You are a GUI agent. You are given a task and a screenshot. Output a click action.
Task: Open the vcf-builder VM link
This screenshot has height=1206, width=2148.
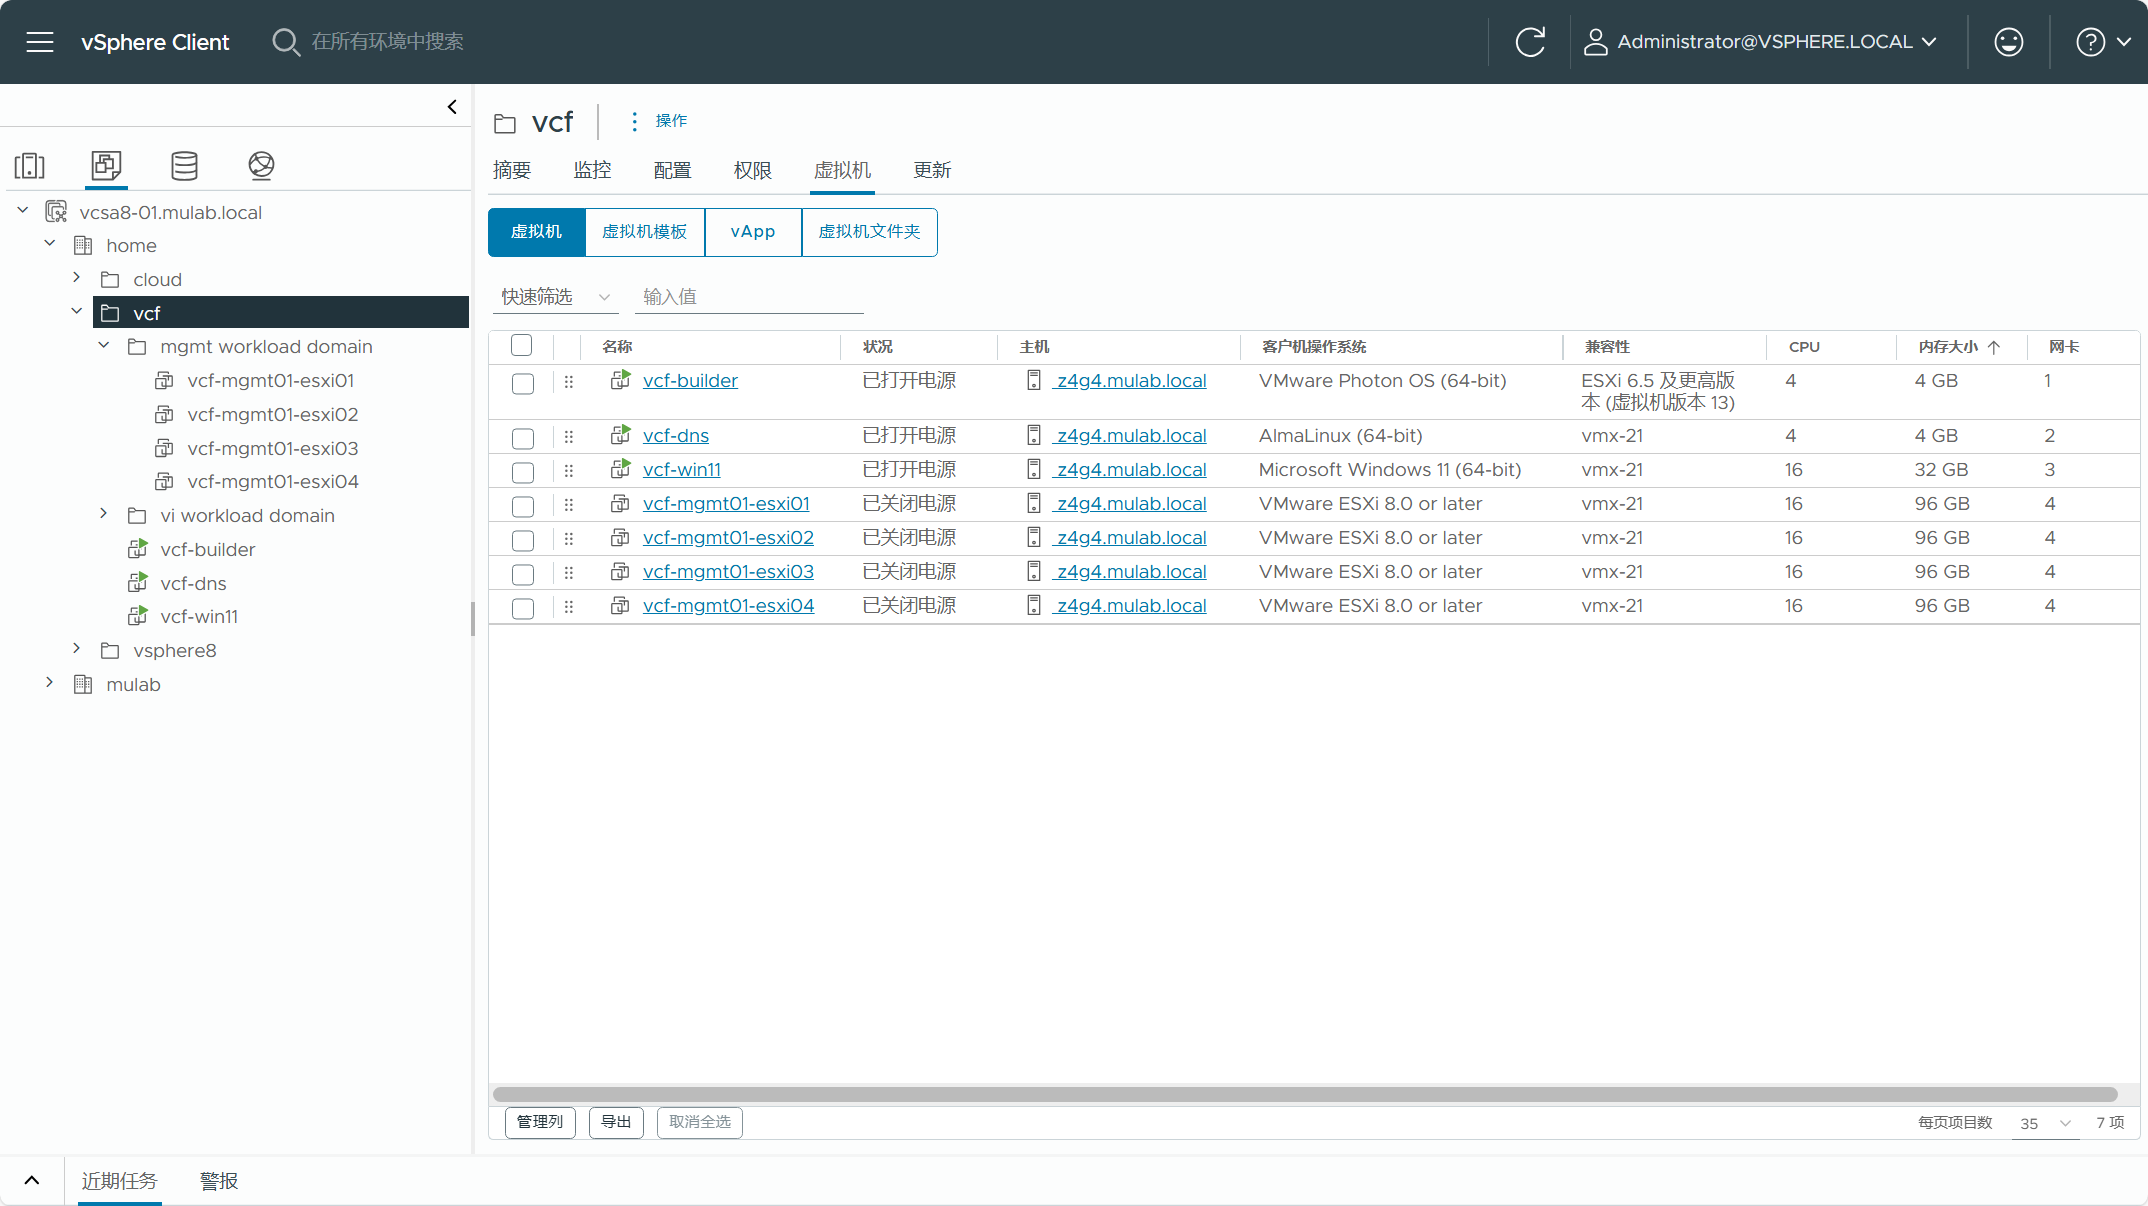coord(690,381)
